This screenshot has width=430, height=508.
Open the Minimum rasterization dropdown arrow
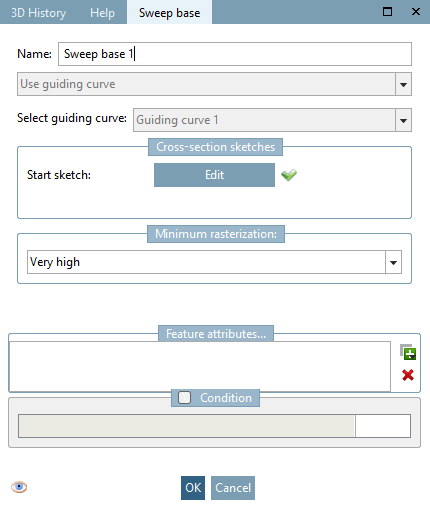tap(393, 262)
